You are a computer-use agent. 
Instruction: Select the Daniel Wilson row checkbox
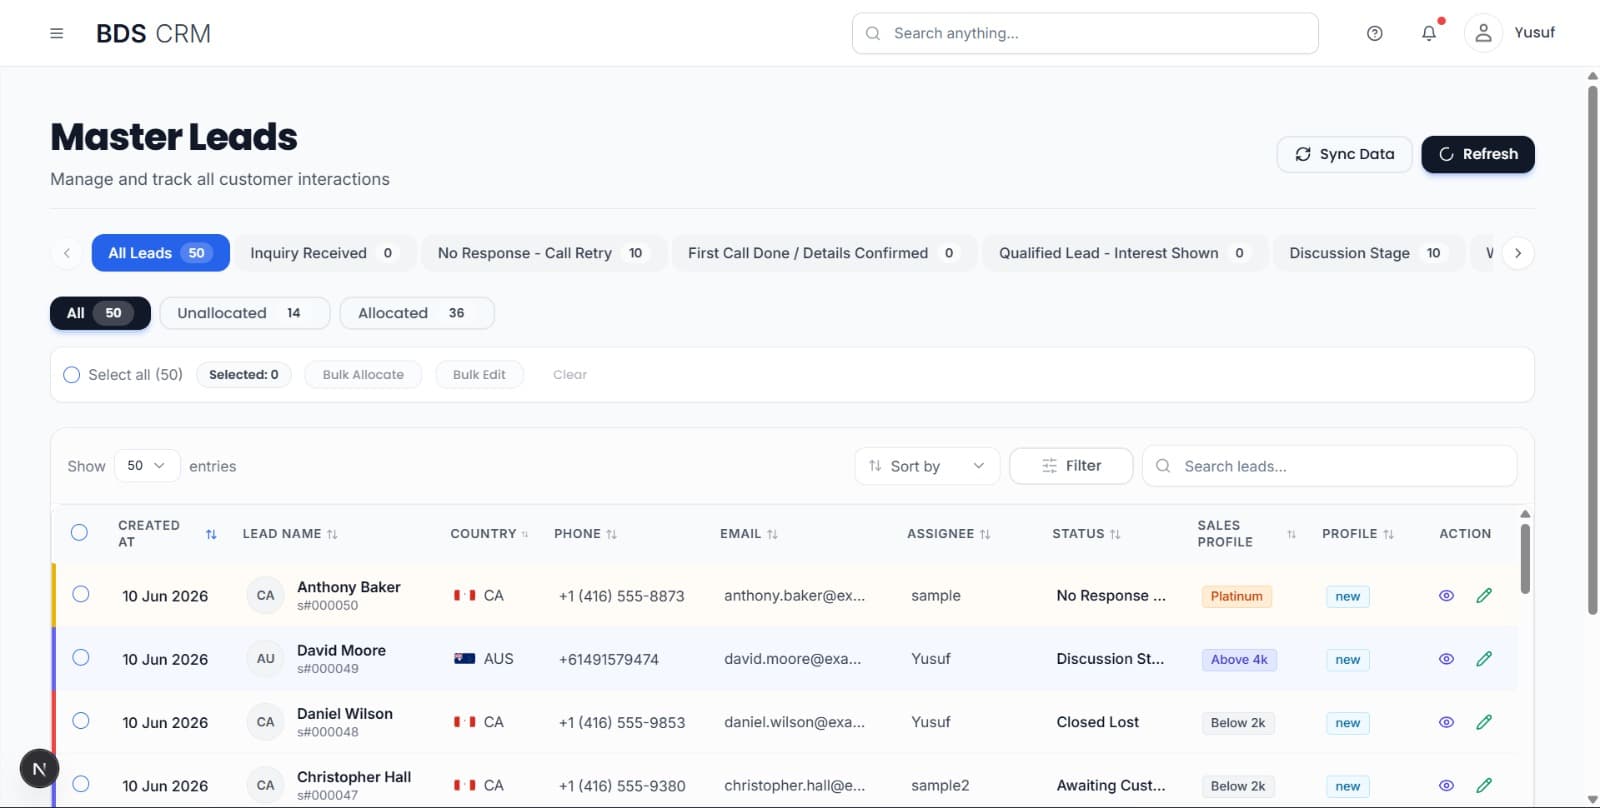[81, 721]
